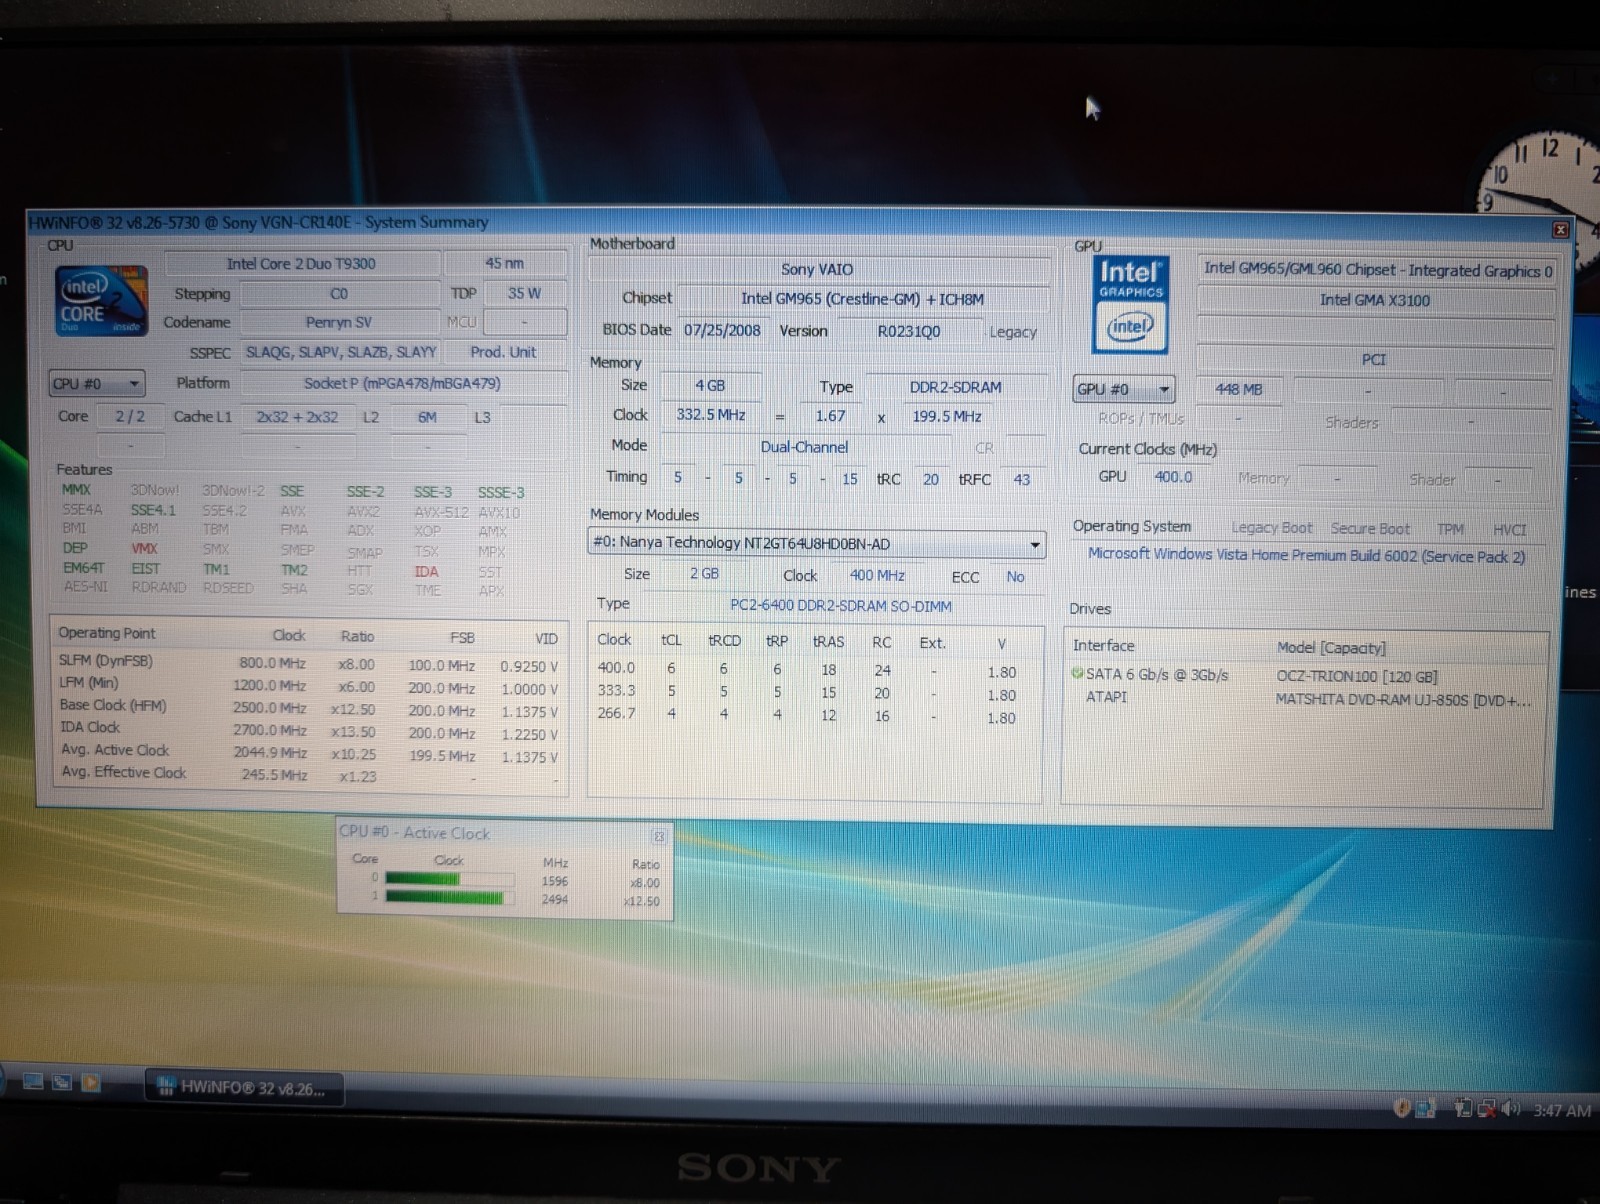
Task: Click the EM64T feature flag
Action: pos(84,568)
